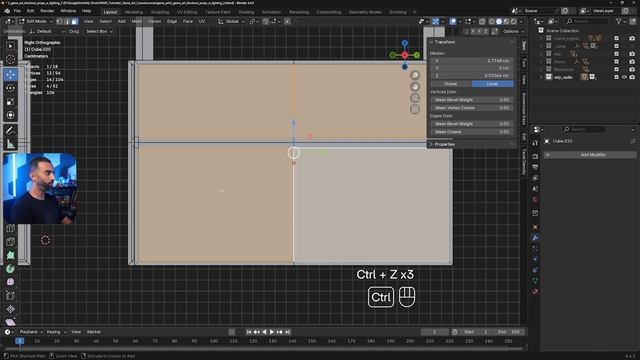Toggle X-ray view

[x=482, y=21]
